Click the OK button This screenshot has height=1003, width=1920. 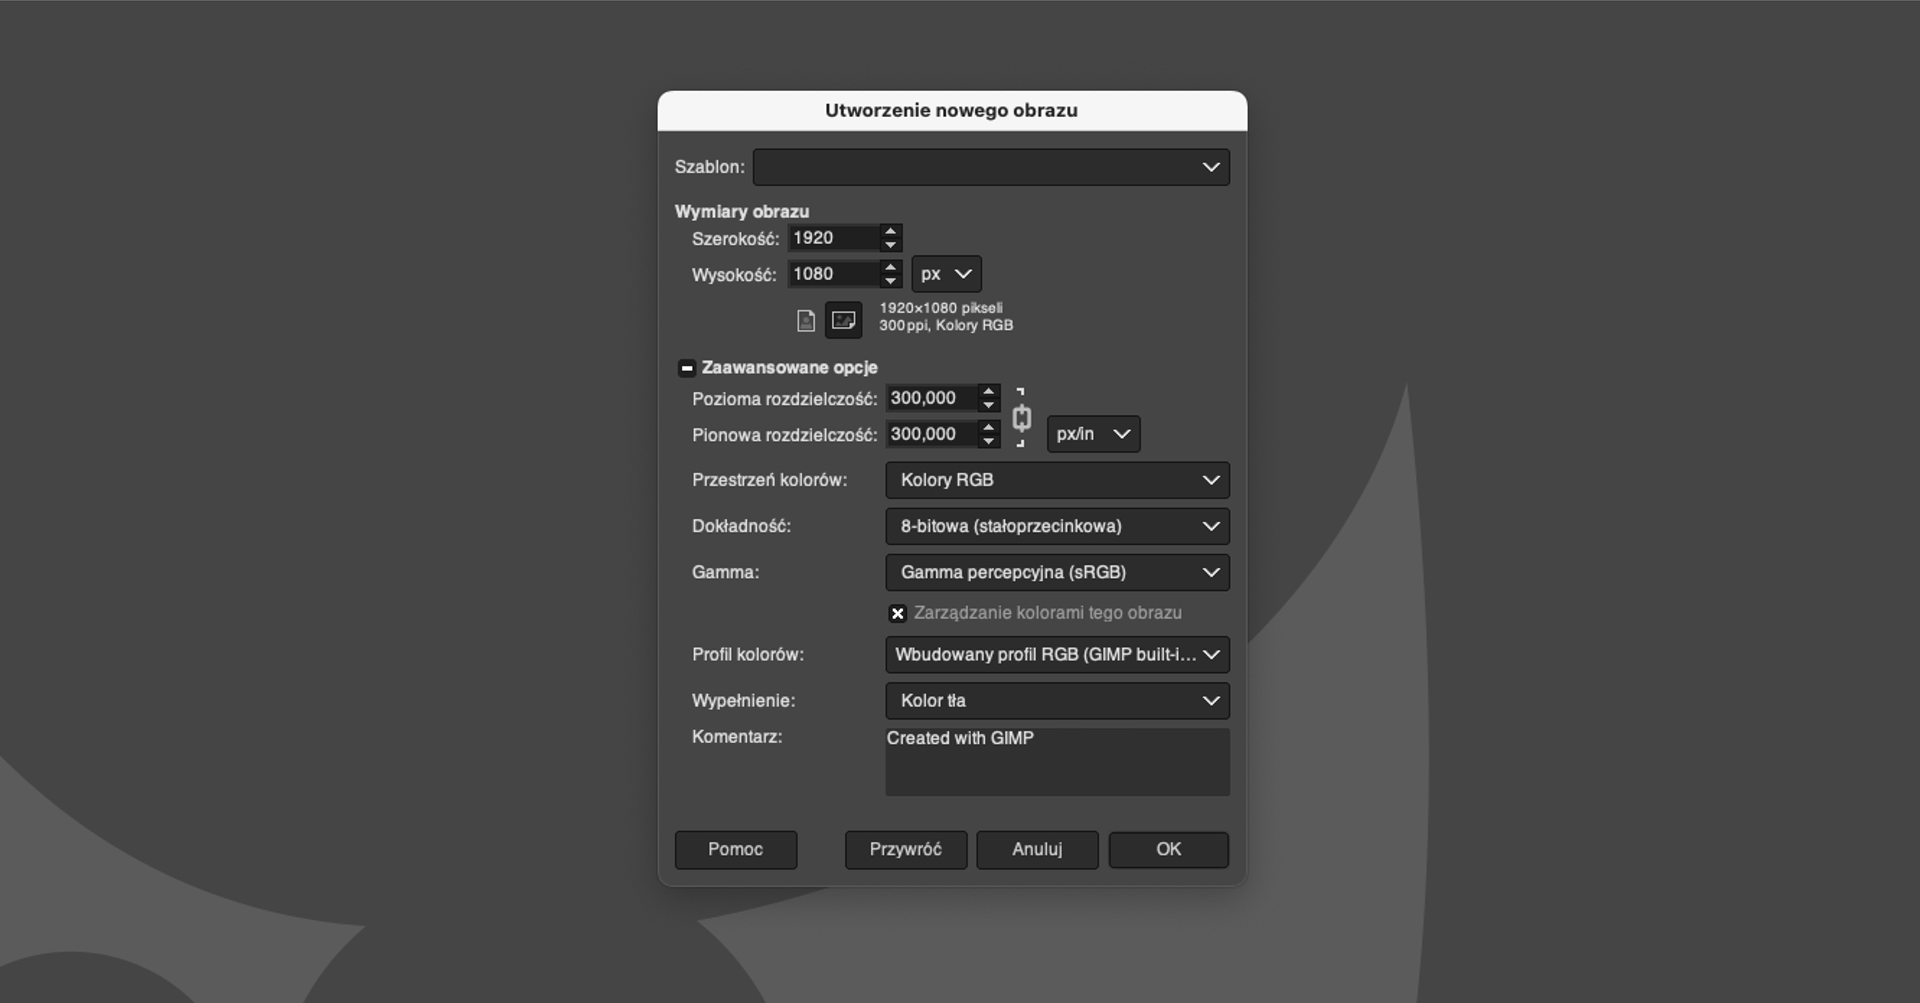click(x=1168, y=850)
